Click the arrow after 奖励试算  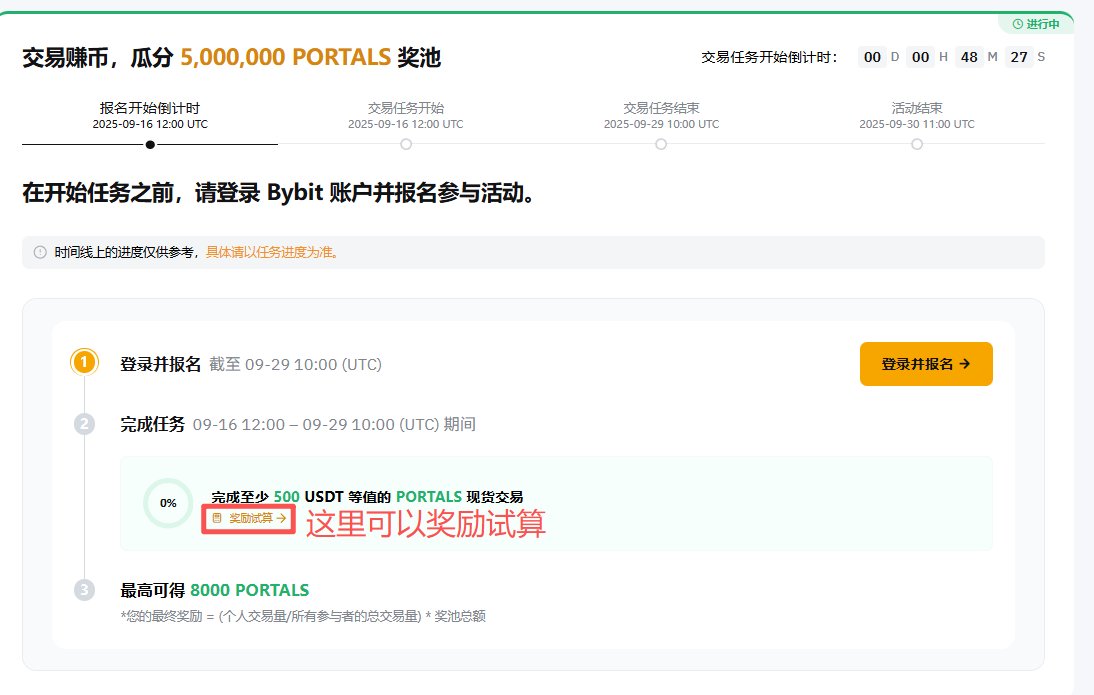280,518
